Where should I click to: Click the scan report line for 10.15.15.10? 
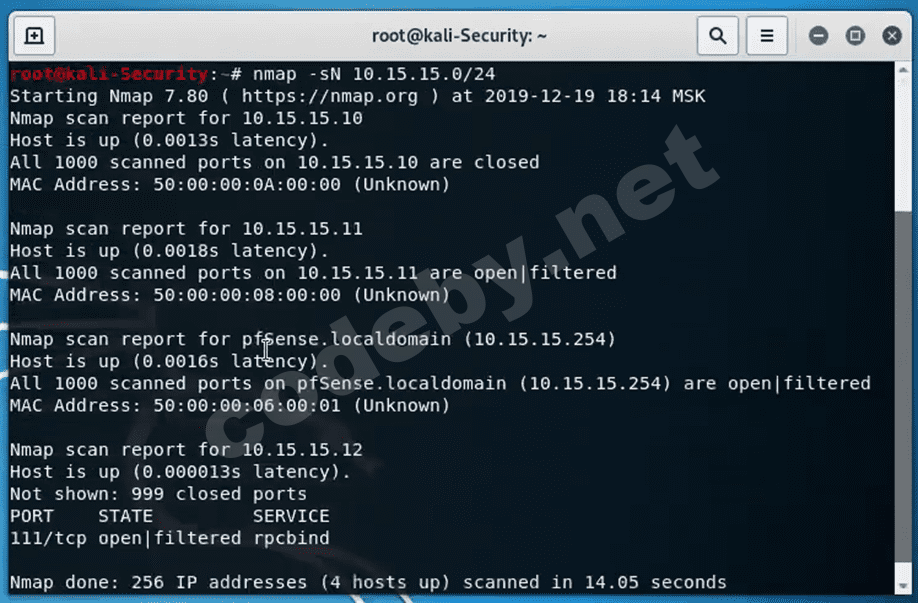pos(186,118)
